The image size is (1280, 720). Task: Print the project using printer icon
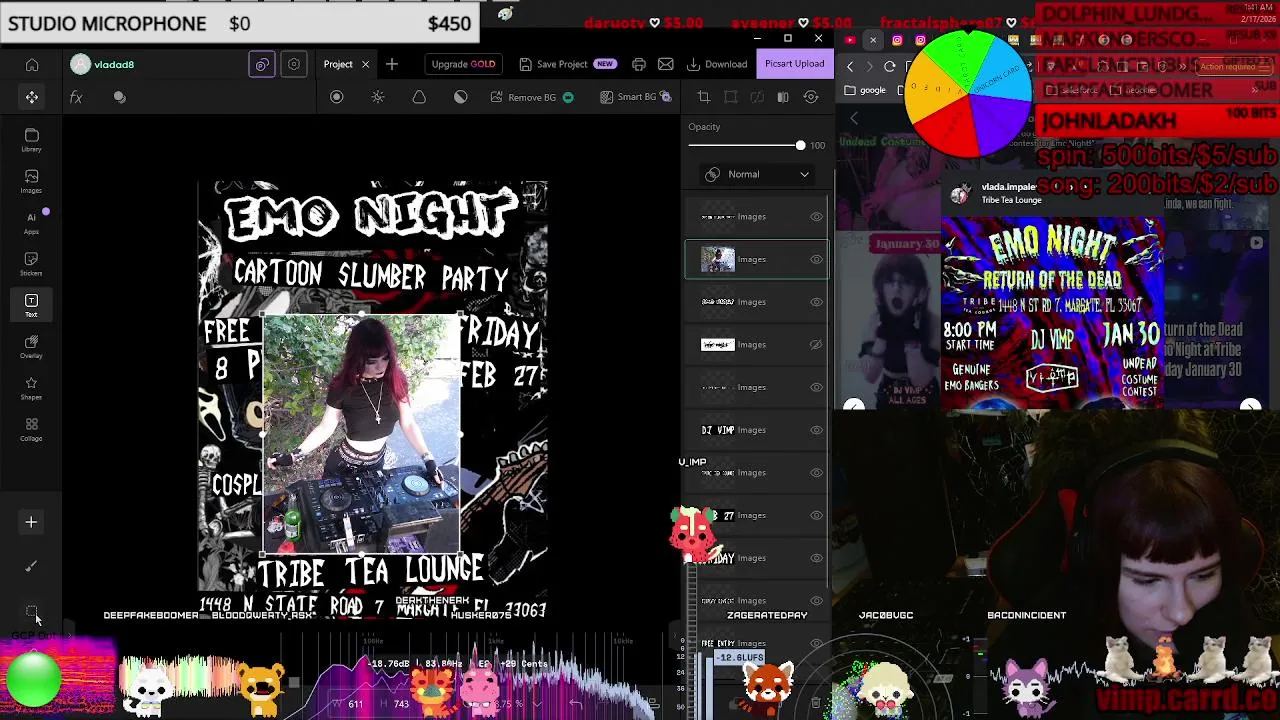click(639, 64)
